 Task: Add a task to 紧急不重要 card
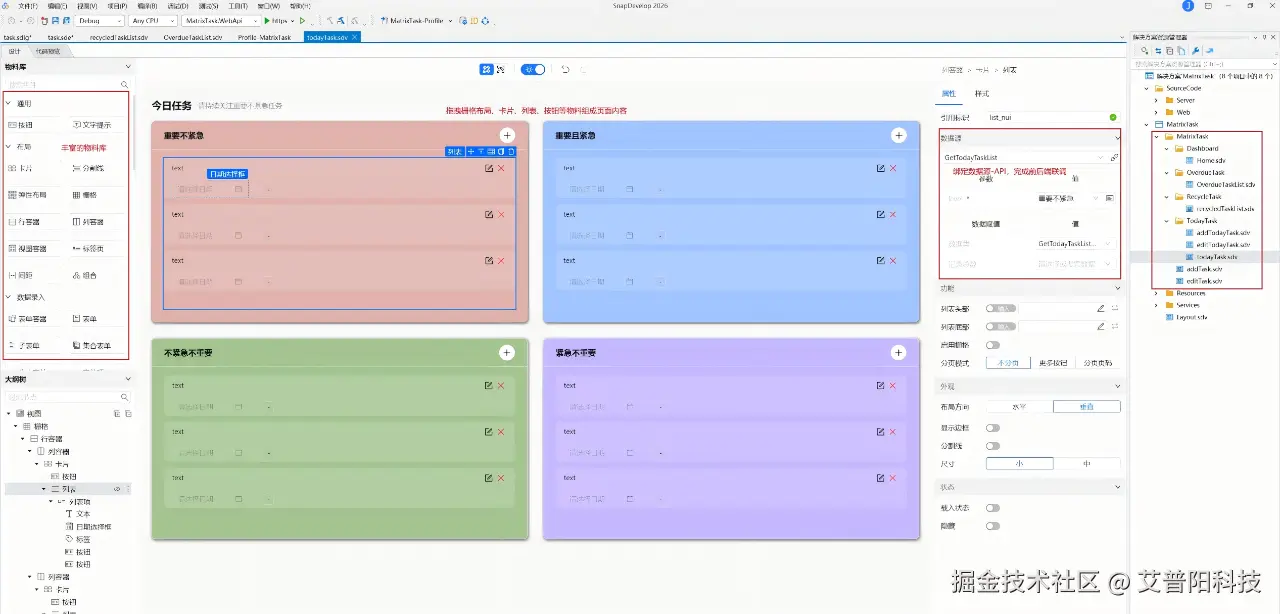[x=899, y=352]
